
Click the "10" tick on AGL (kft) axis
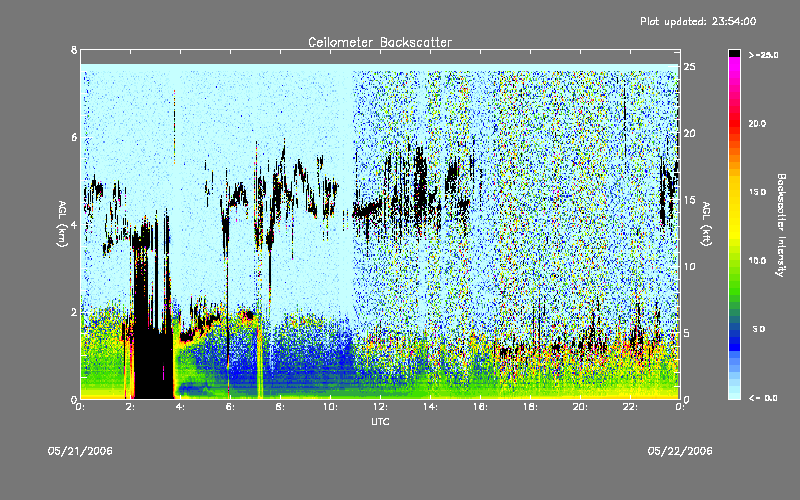[689, 266]
